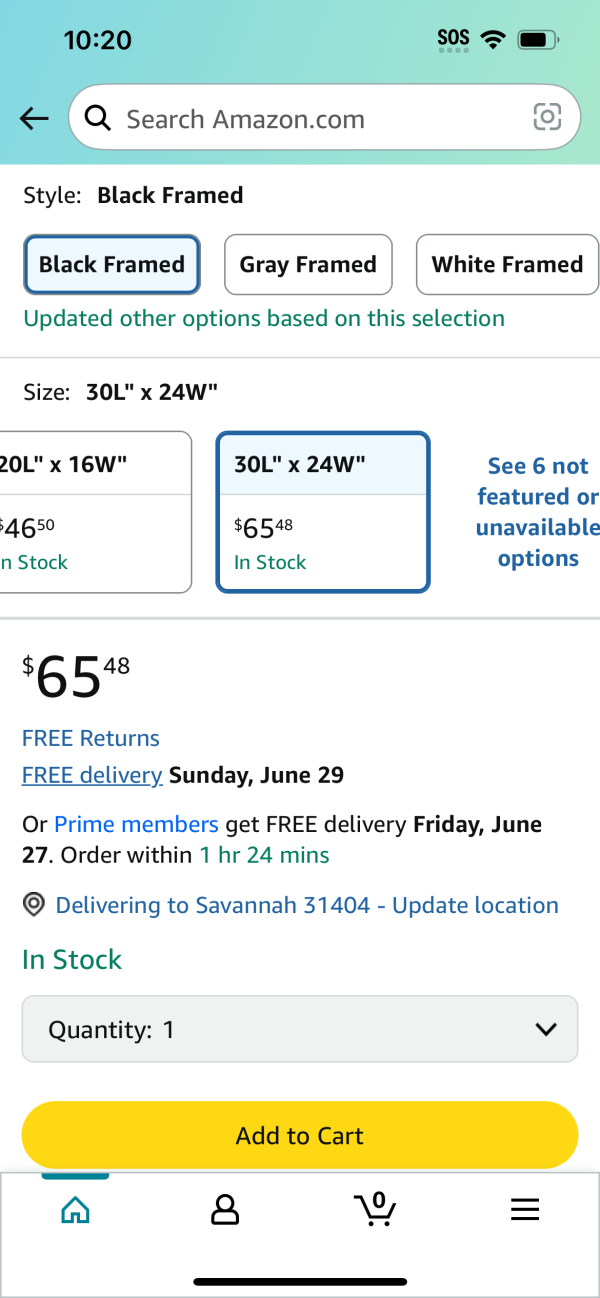Viewport: 600px width, 1298px height.
Task: Choose the 20L x 16W size option
Action: point(95,512)
